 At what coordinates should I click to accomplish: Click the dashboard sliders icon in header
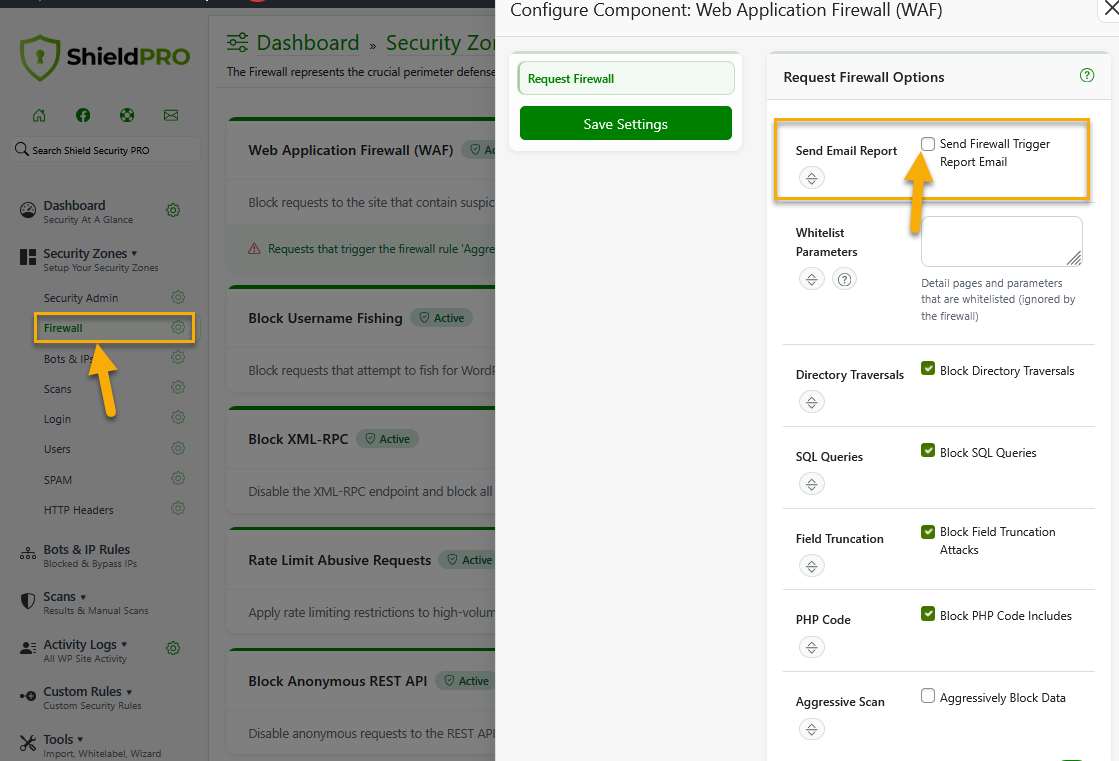[238, 42]
